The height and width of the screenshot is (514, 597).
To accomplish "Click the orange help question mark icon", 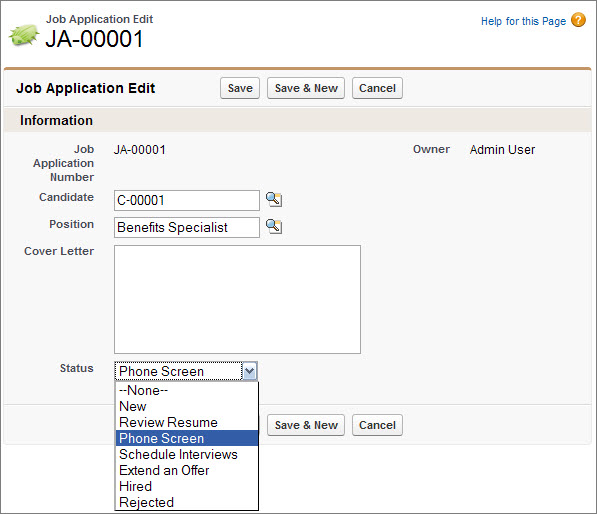I will 578,20.
